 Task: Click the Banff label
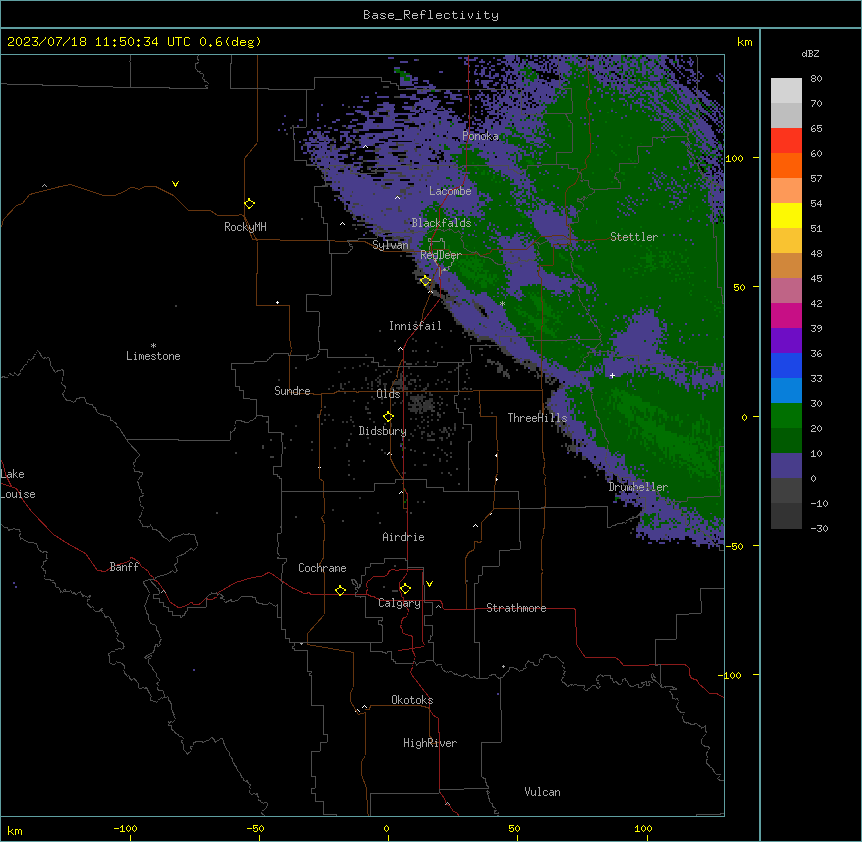point(124,567)
